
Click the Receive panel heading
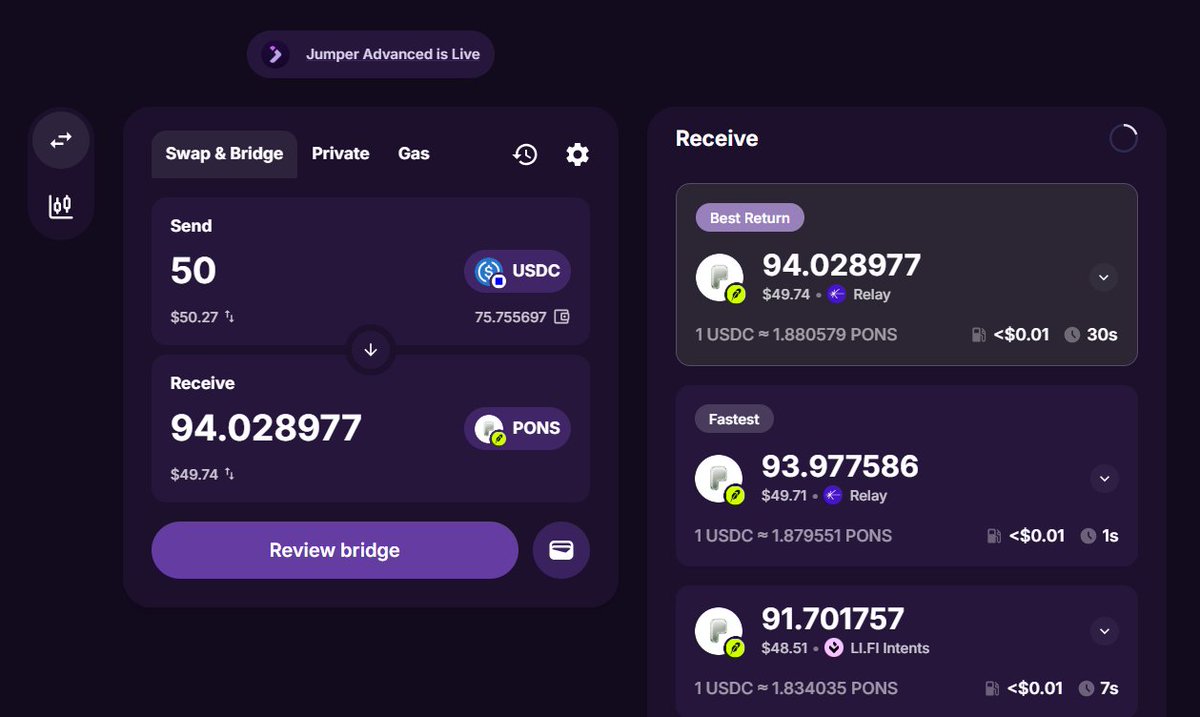[x=717, y=138]
